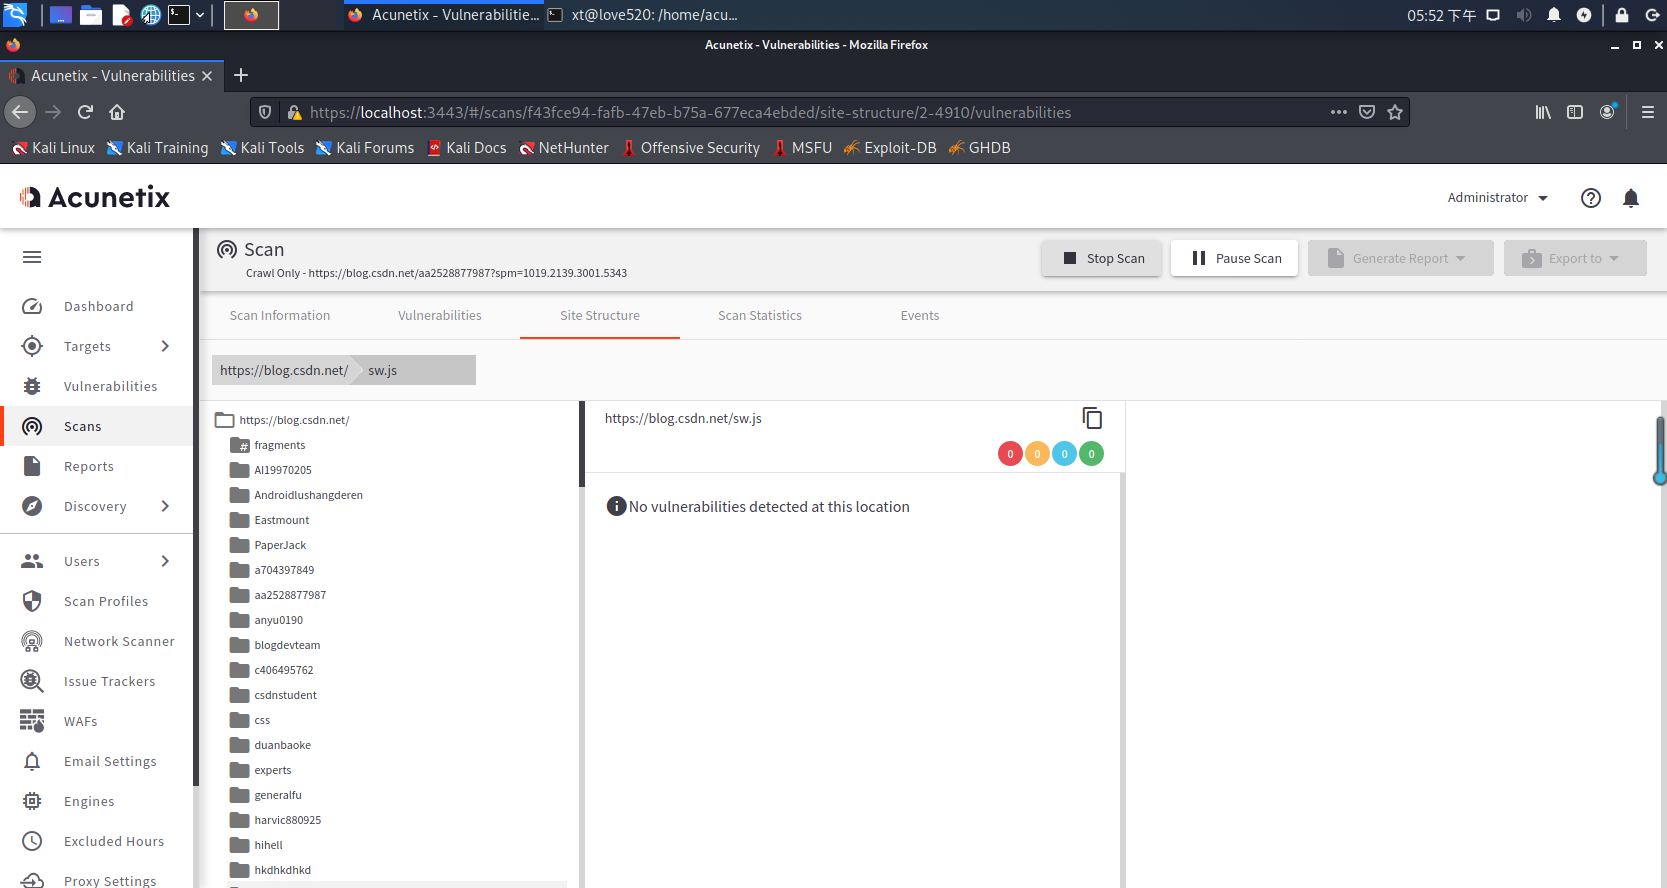Collapse the sidebar with hamburger menu icon
The height and width of the screenshot is (888, 1667).
point(32,257)
